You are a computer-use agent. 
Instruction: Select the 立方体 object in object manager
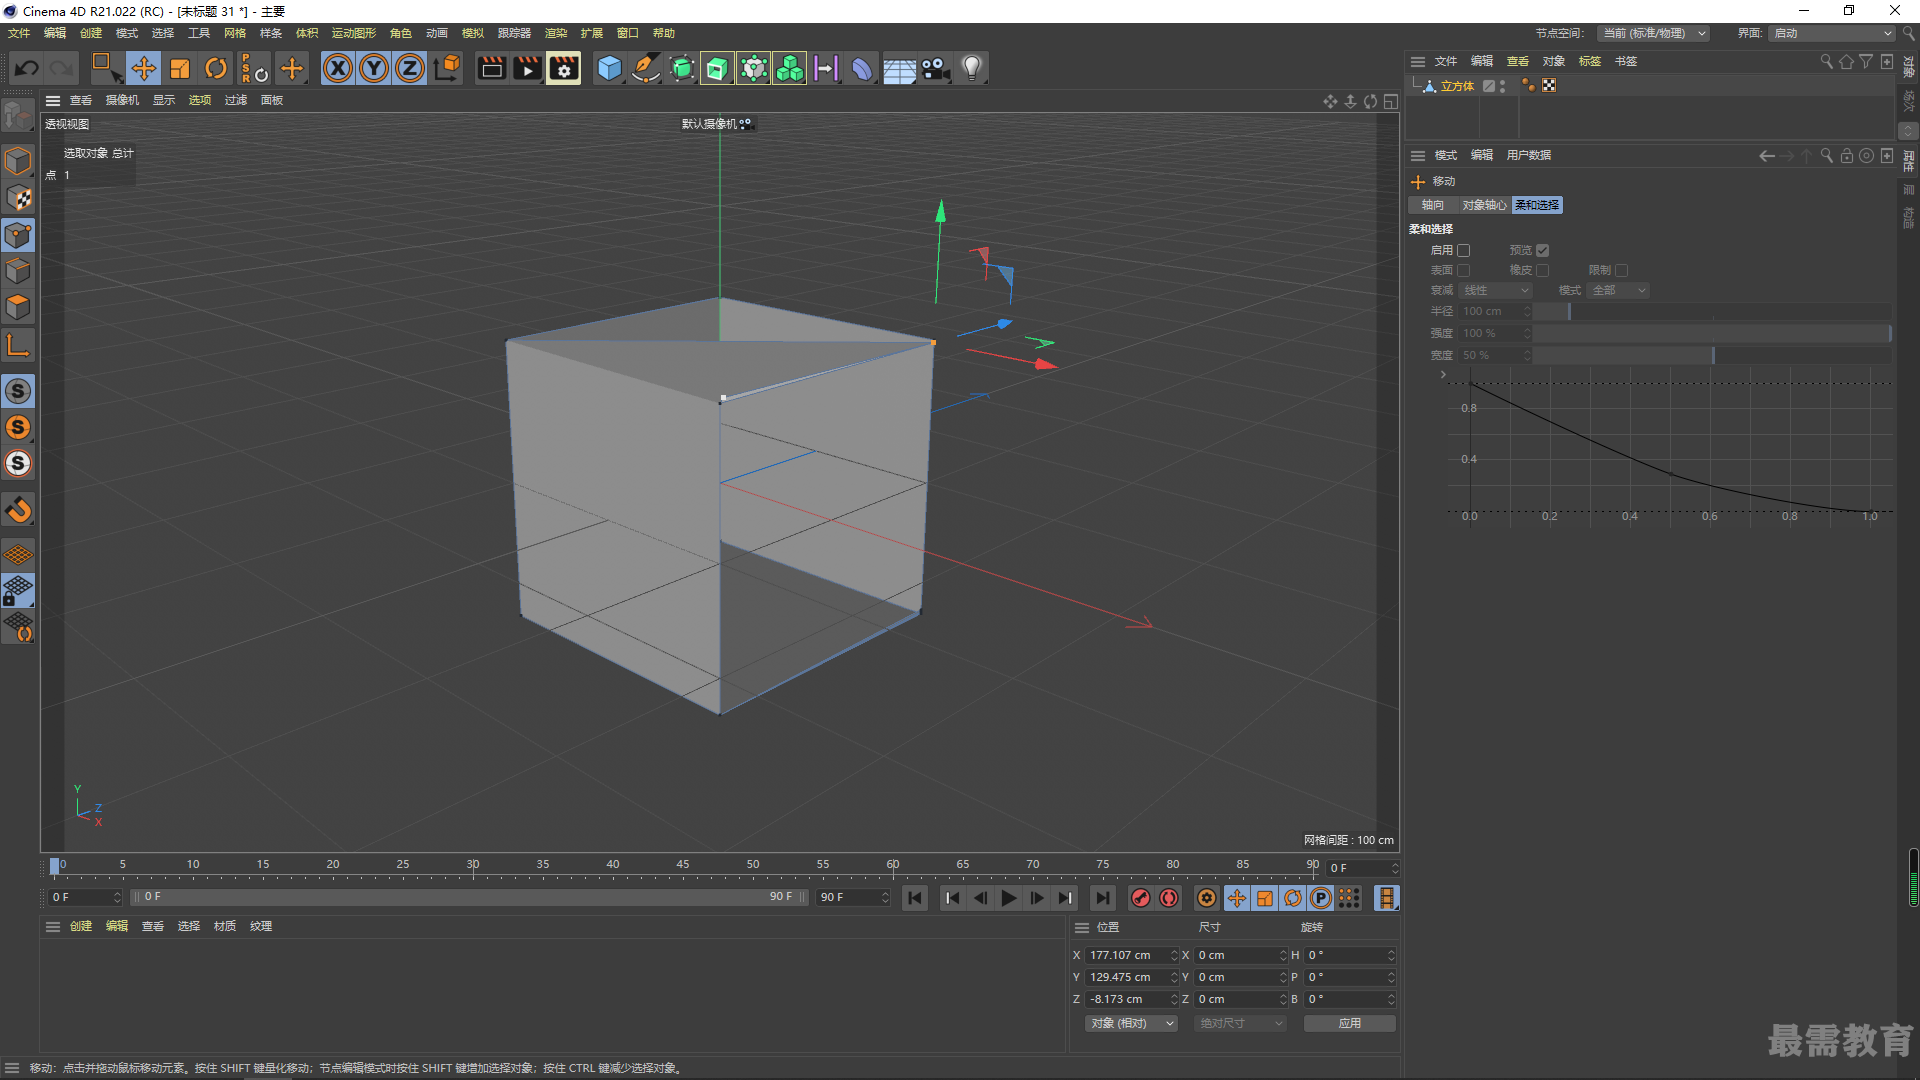click(1457, 86)
